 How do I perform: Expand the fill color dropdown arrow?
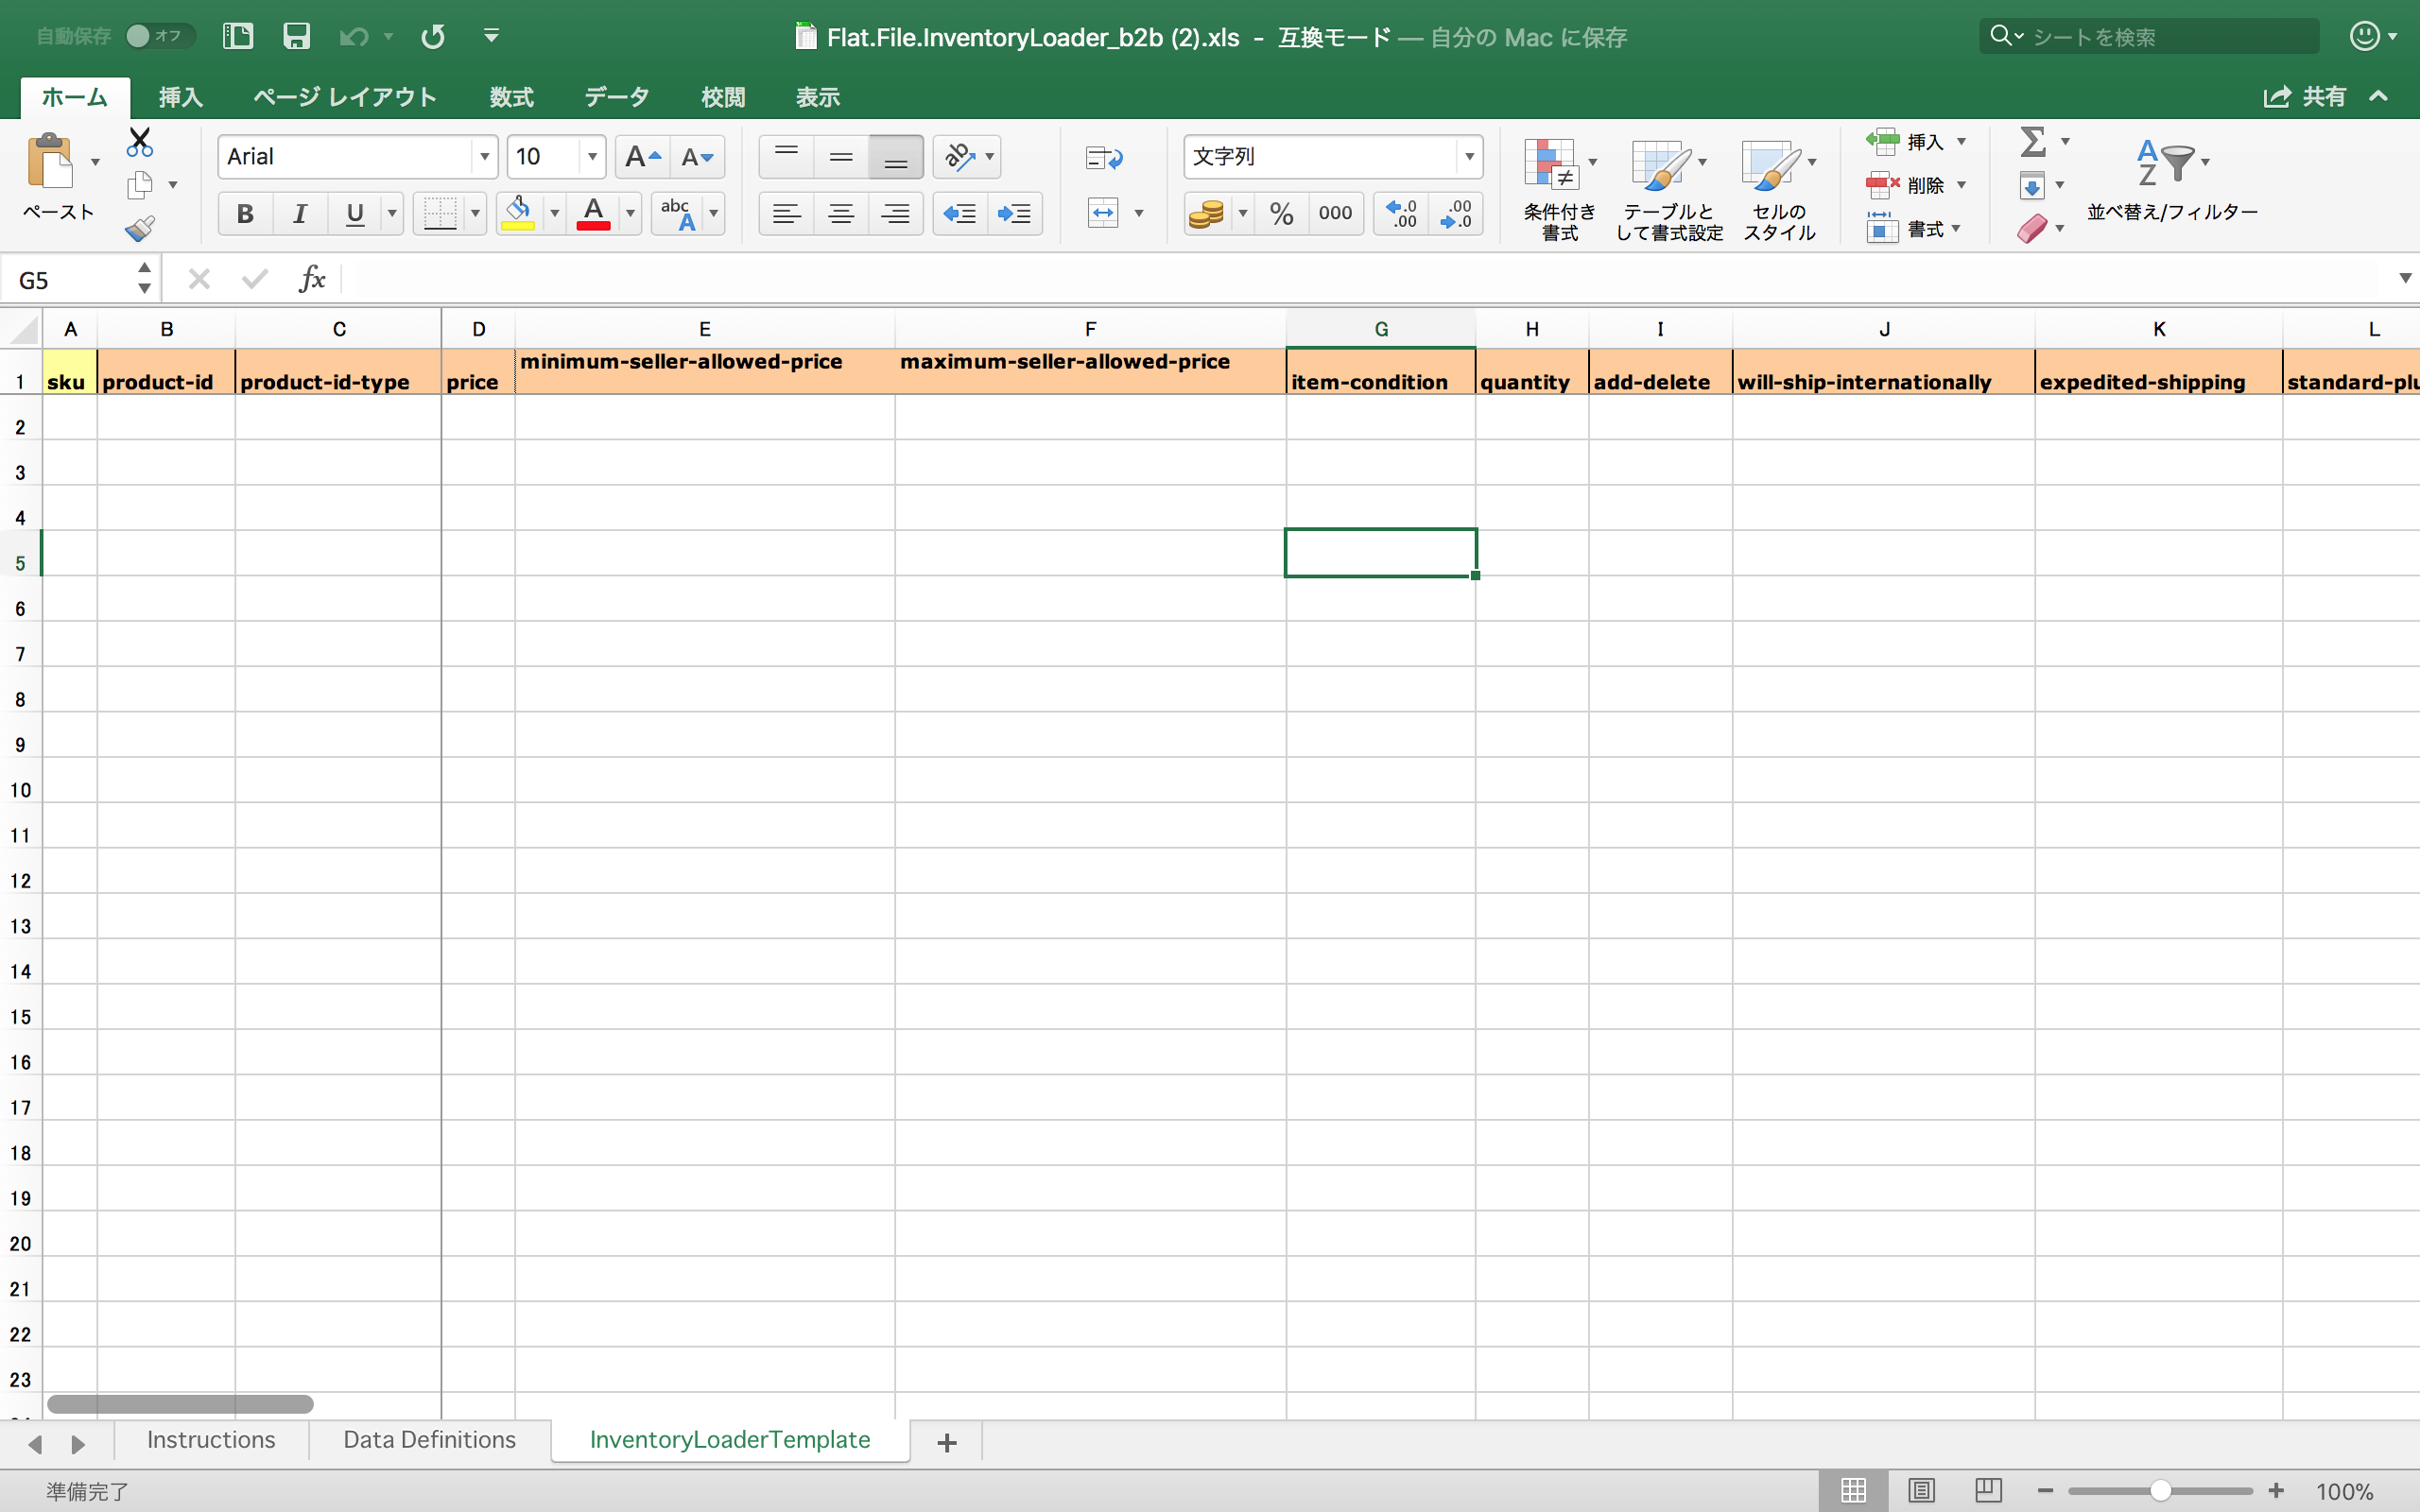click(554, 213)
